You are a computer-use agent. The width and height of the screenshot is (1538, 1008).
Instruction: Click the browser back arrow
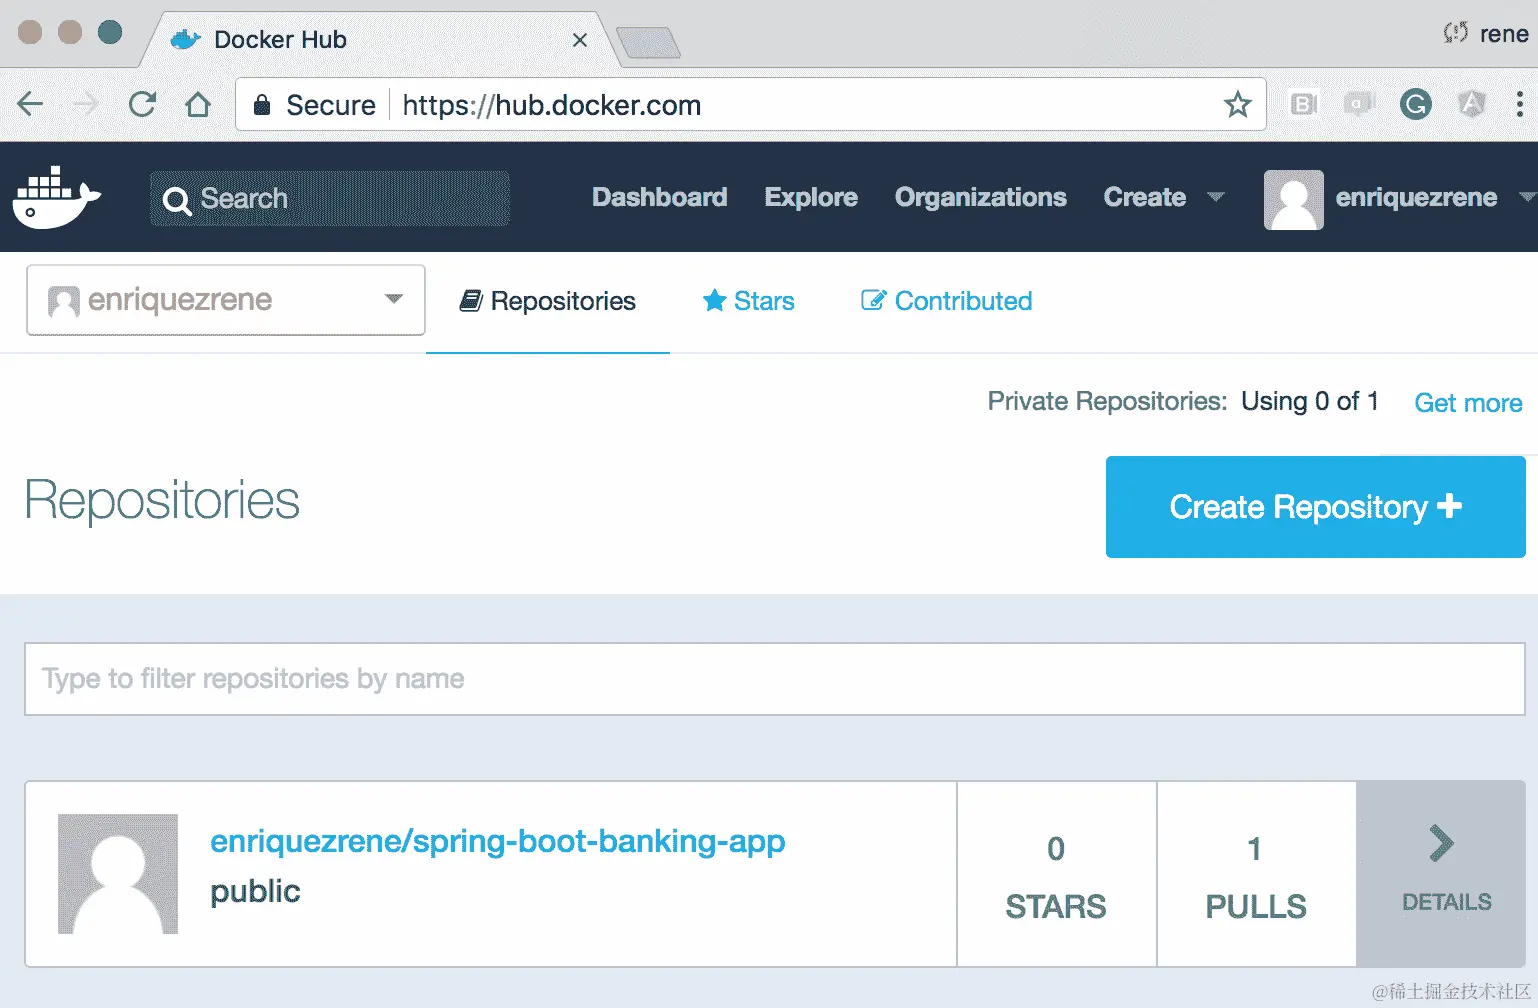[x=31, y=104]
